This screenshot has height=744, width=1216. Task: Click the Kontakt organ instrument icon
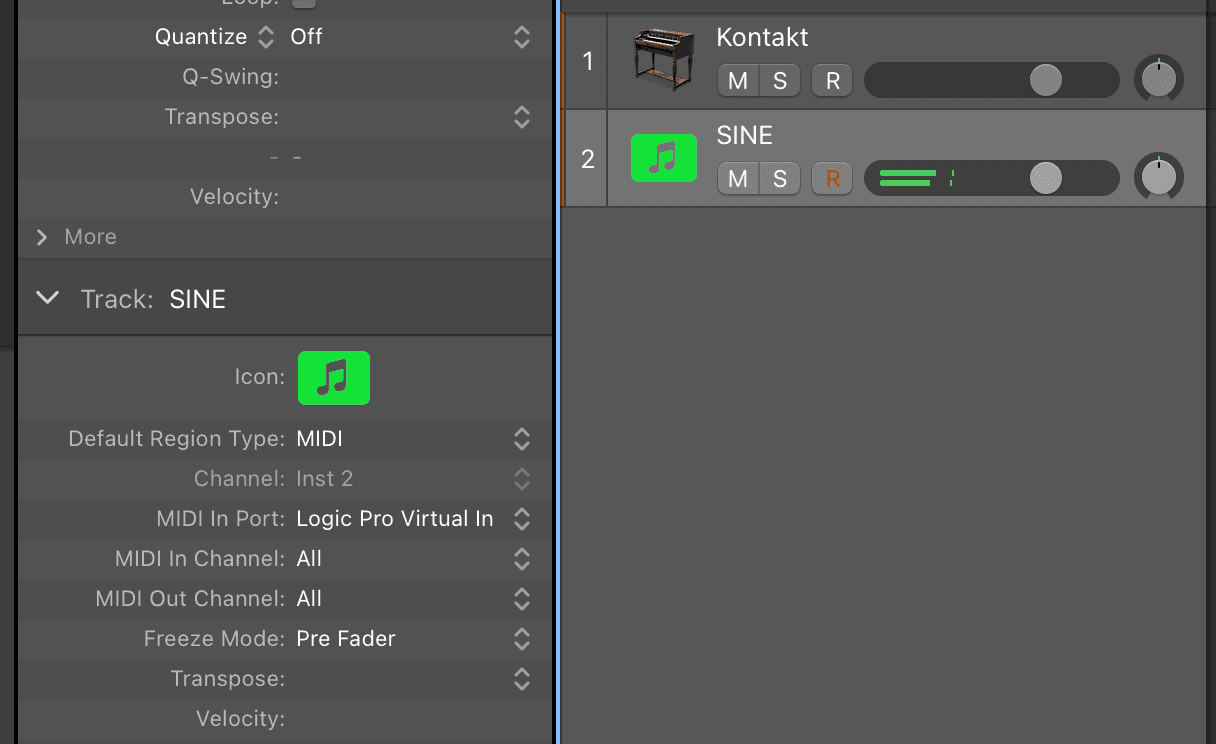[x=663, y=60]
